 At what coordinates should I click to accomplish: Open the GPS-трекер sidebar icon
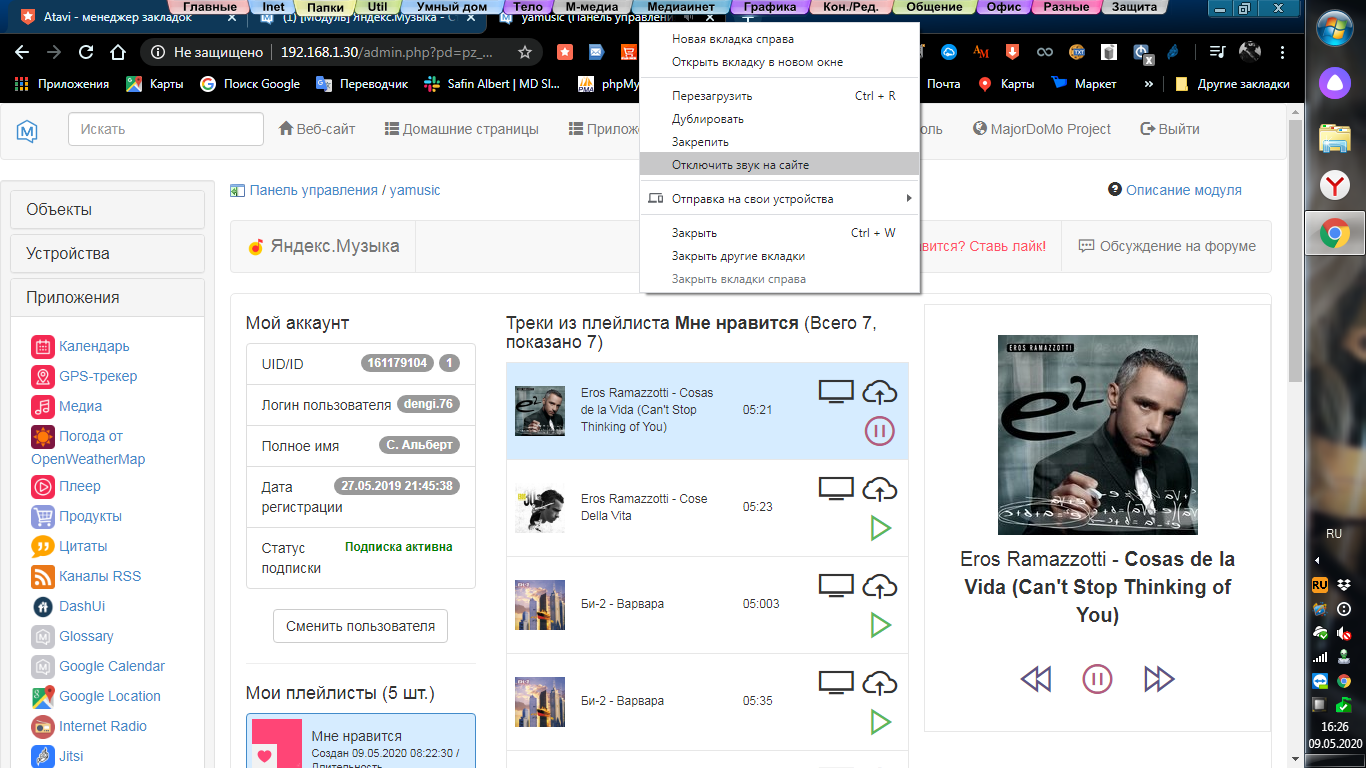(42, 377)
